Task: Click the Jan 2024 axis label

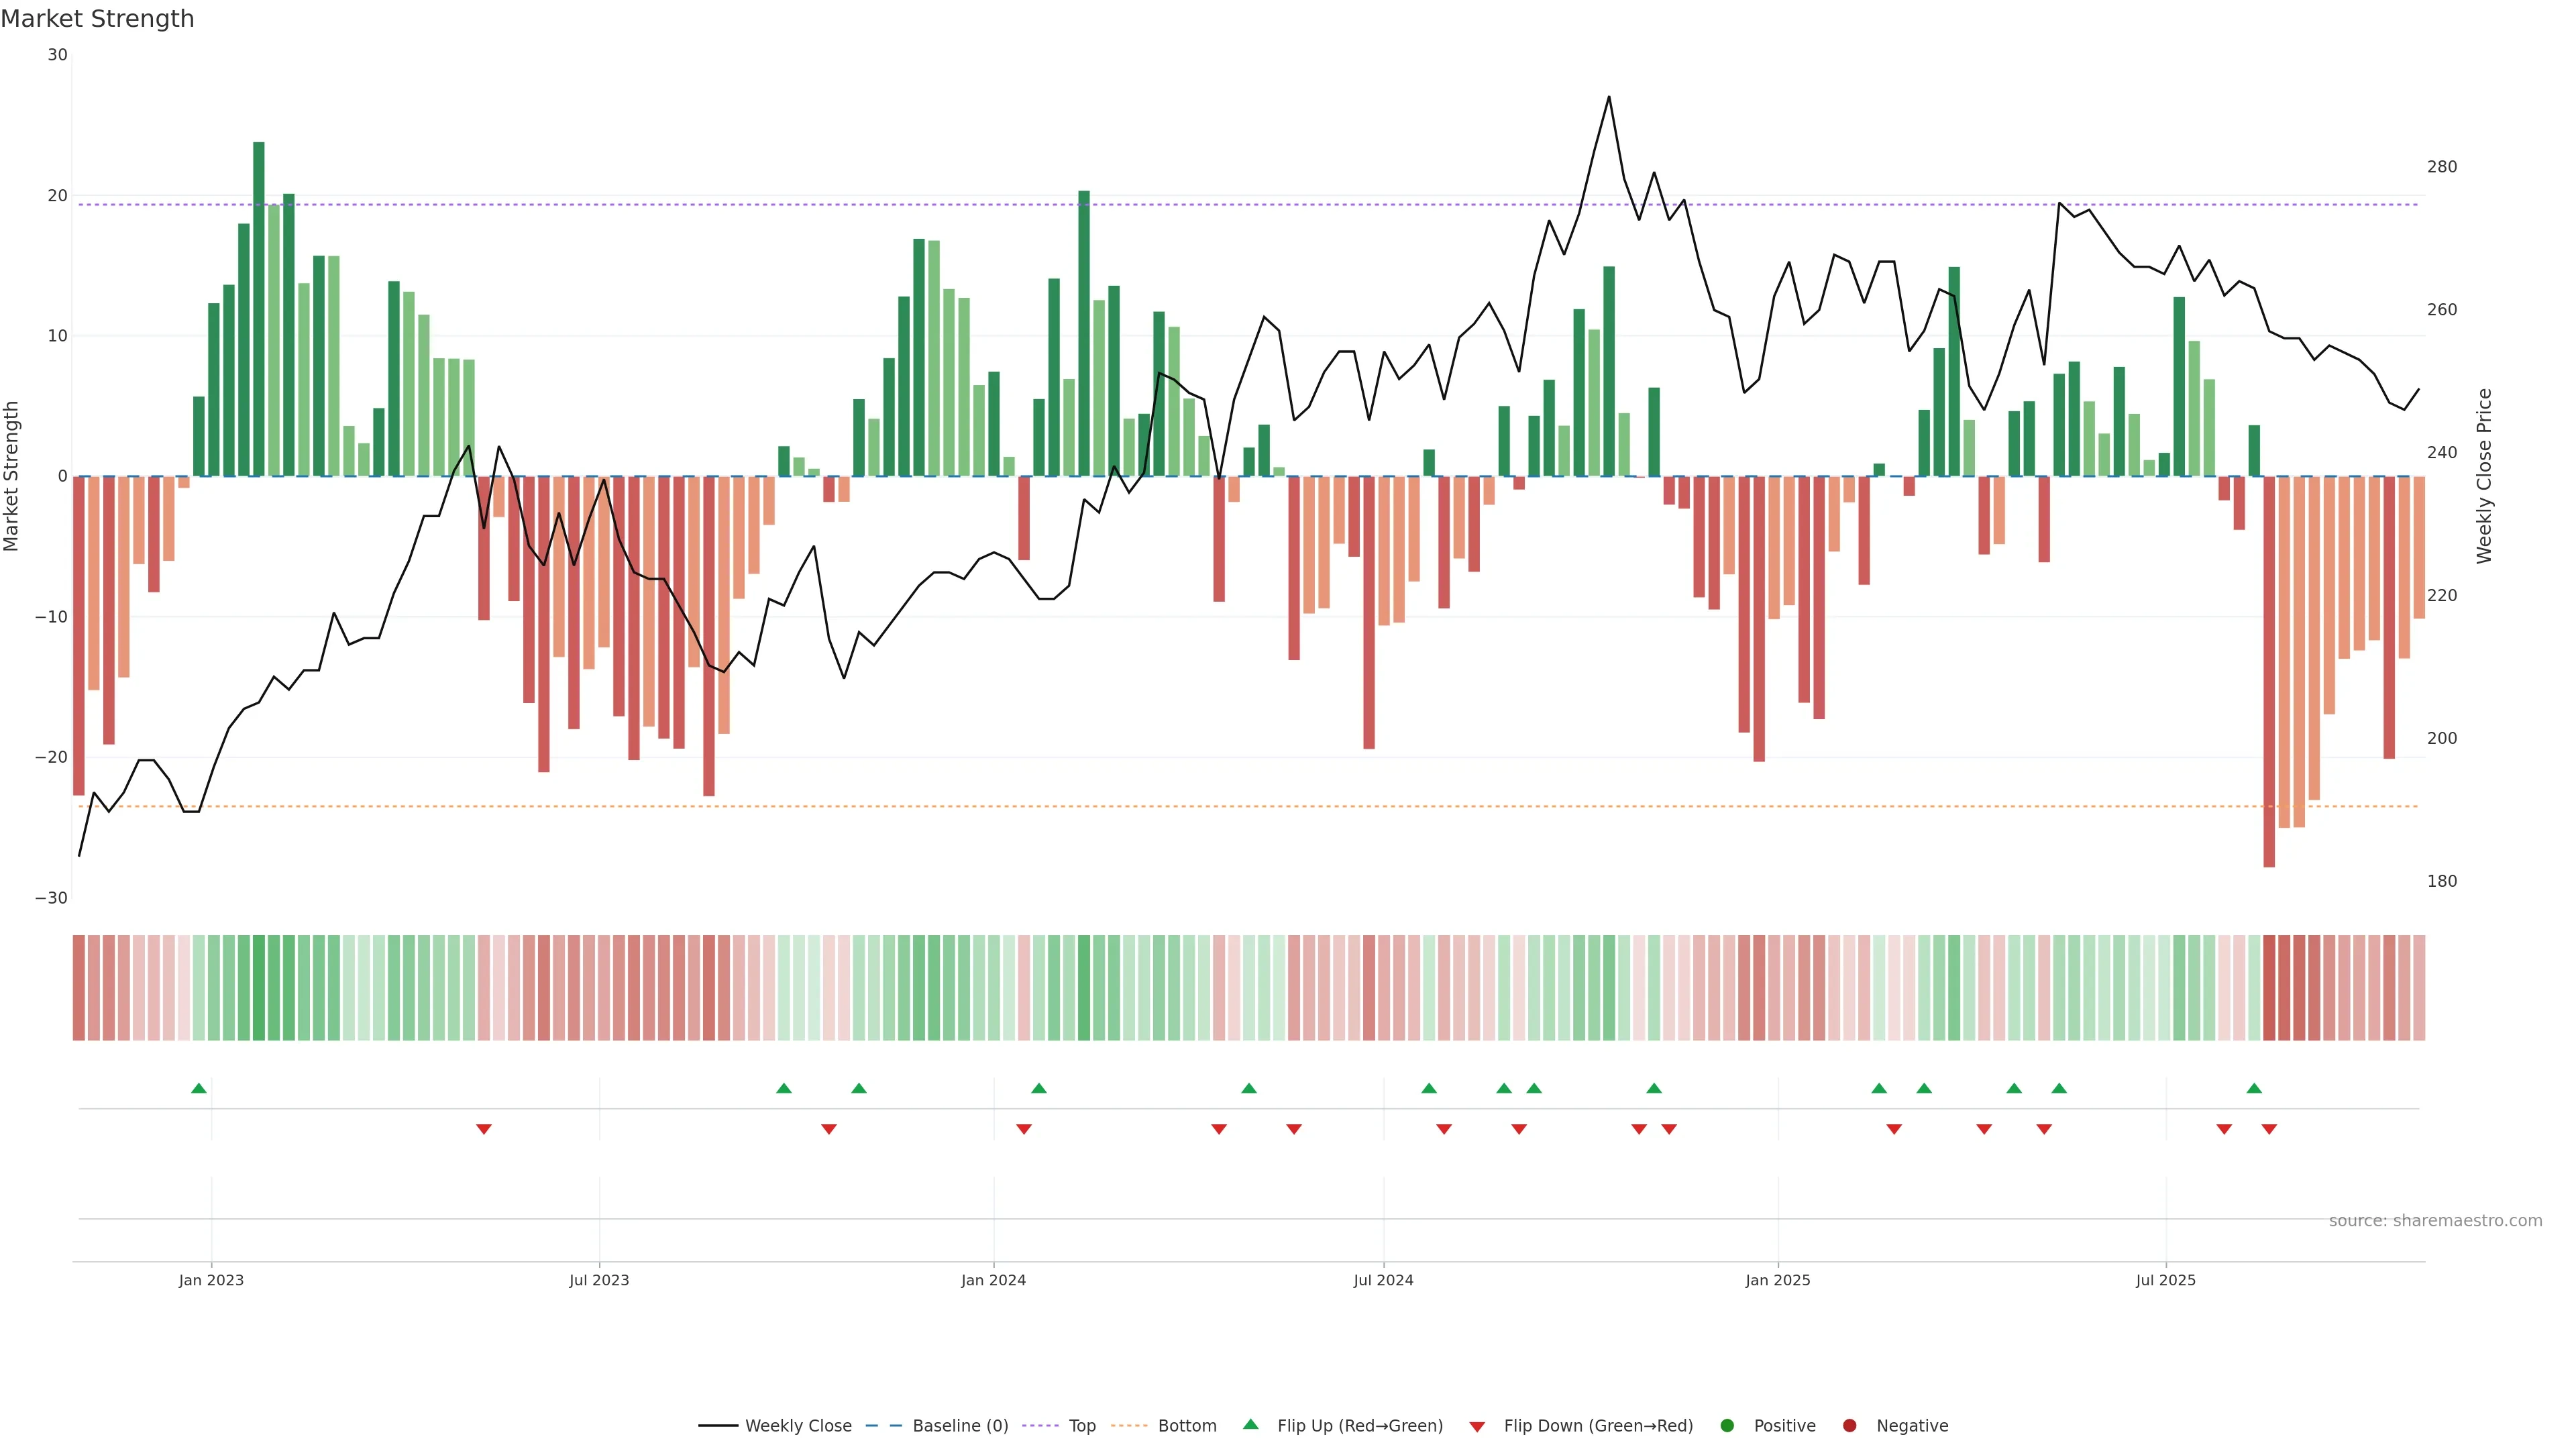Action: pyautogui.click(x=993, y=1280)
